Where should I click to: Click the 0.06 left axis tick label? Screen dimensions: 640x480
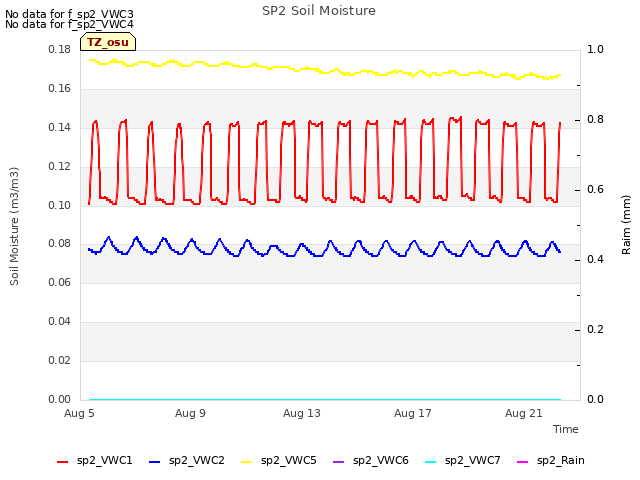click(x=60, y=282)
